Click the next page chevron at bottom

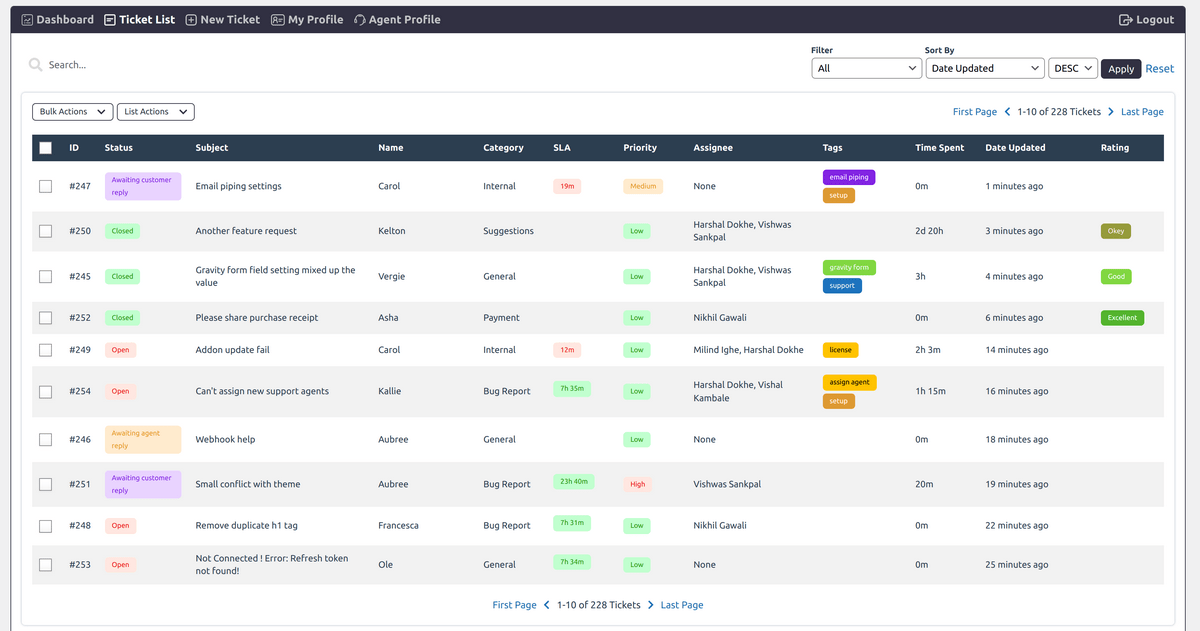[x=651, y=605]
